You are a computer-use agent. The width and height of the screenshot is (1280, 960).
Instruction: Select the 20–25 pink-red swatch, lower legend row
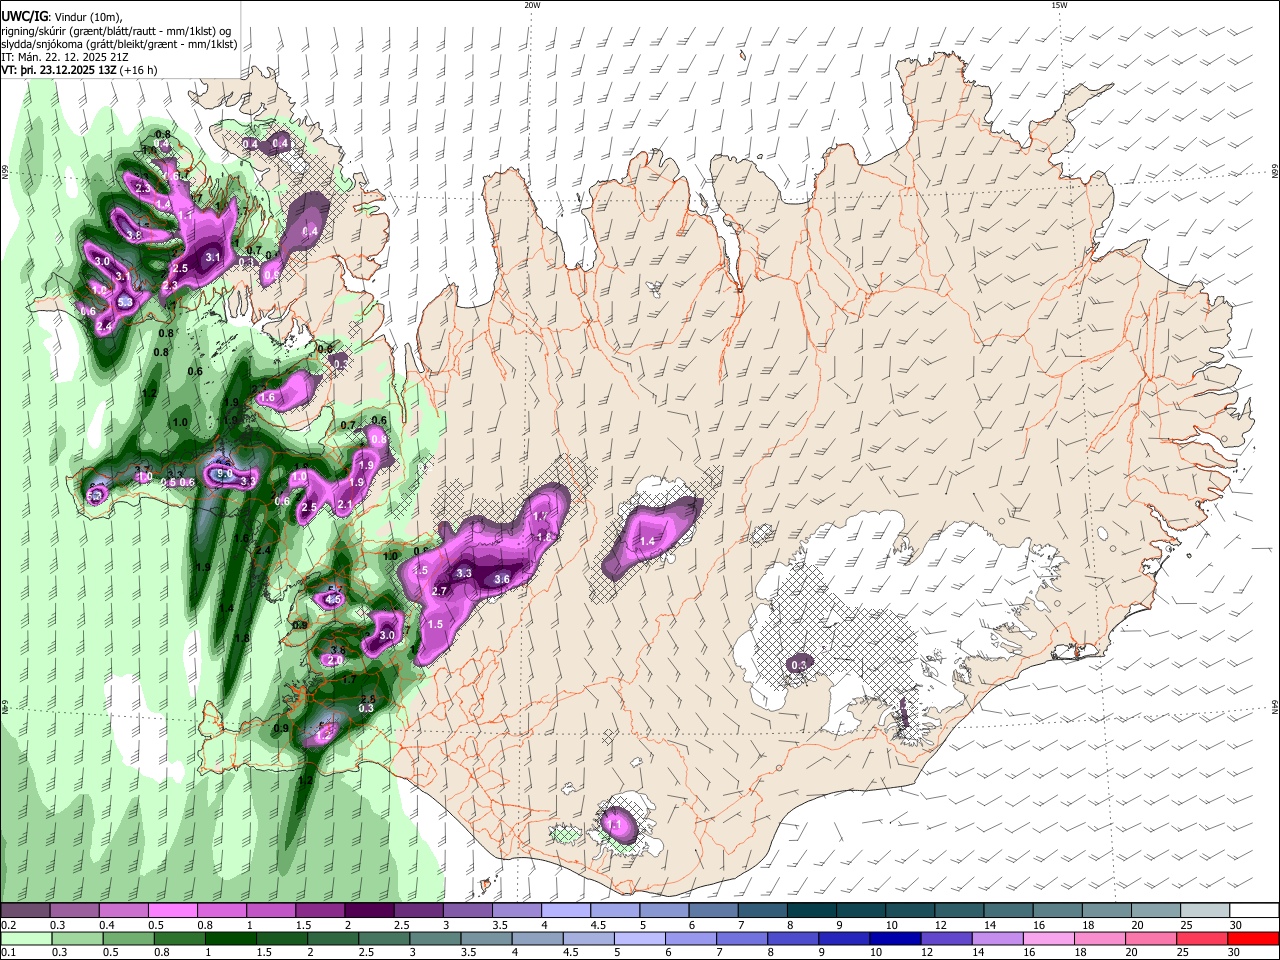pyautogui.click(x=1150, y=939)
